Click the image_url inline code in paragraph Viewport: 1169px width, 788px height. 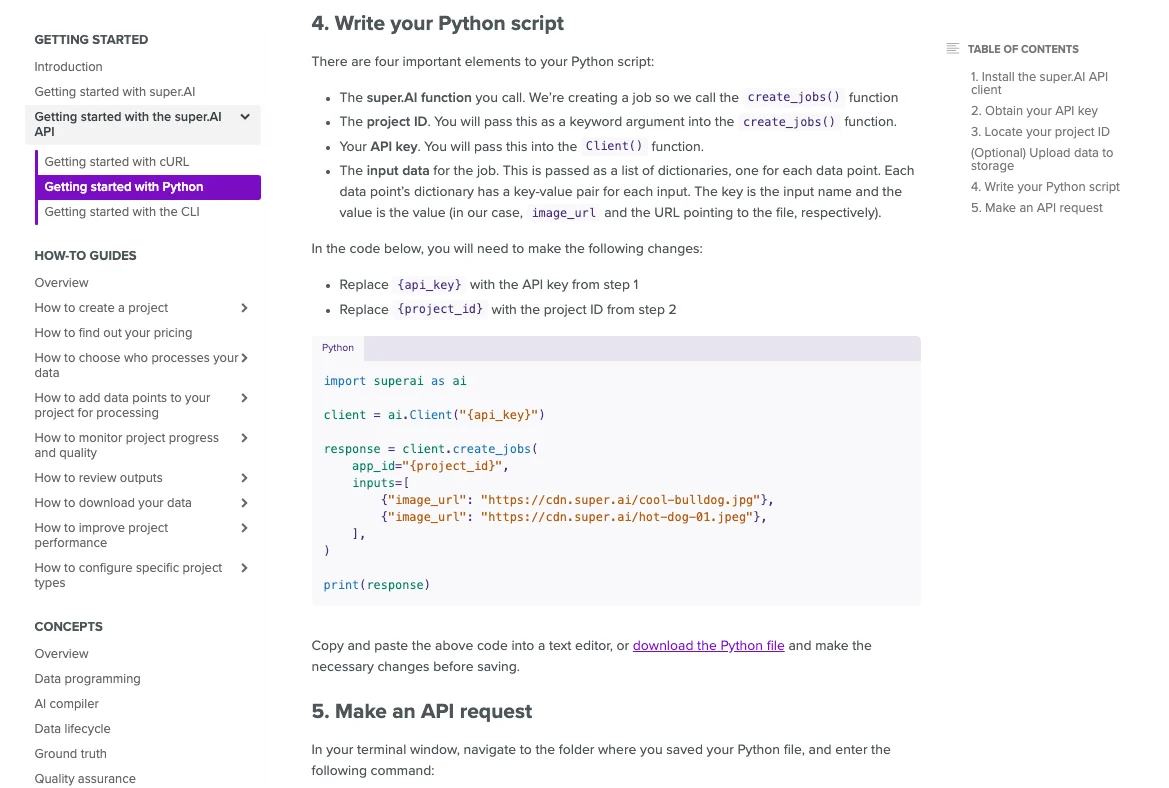tap(564, 213)
